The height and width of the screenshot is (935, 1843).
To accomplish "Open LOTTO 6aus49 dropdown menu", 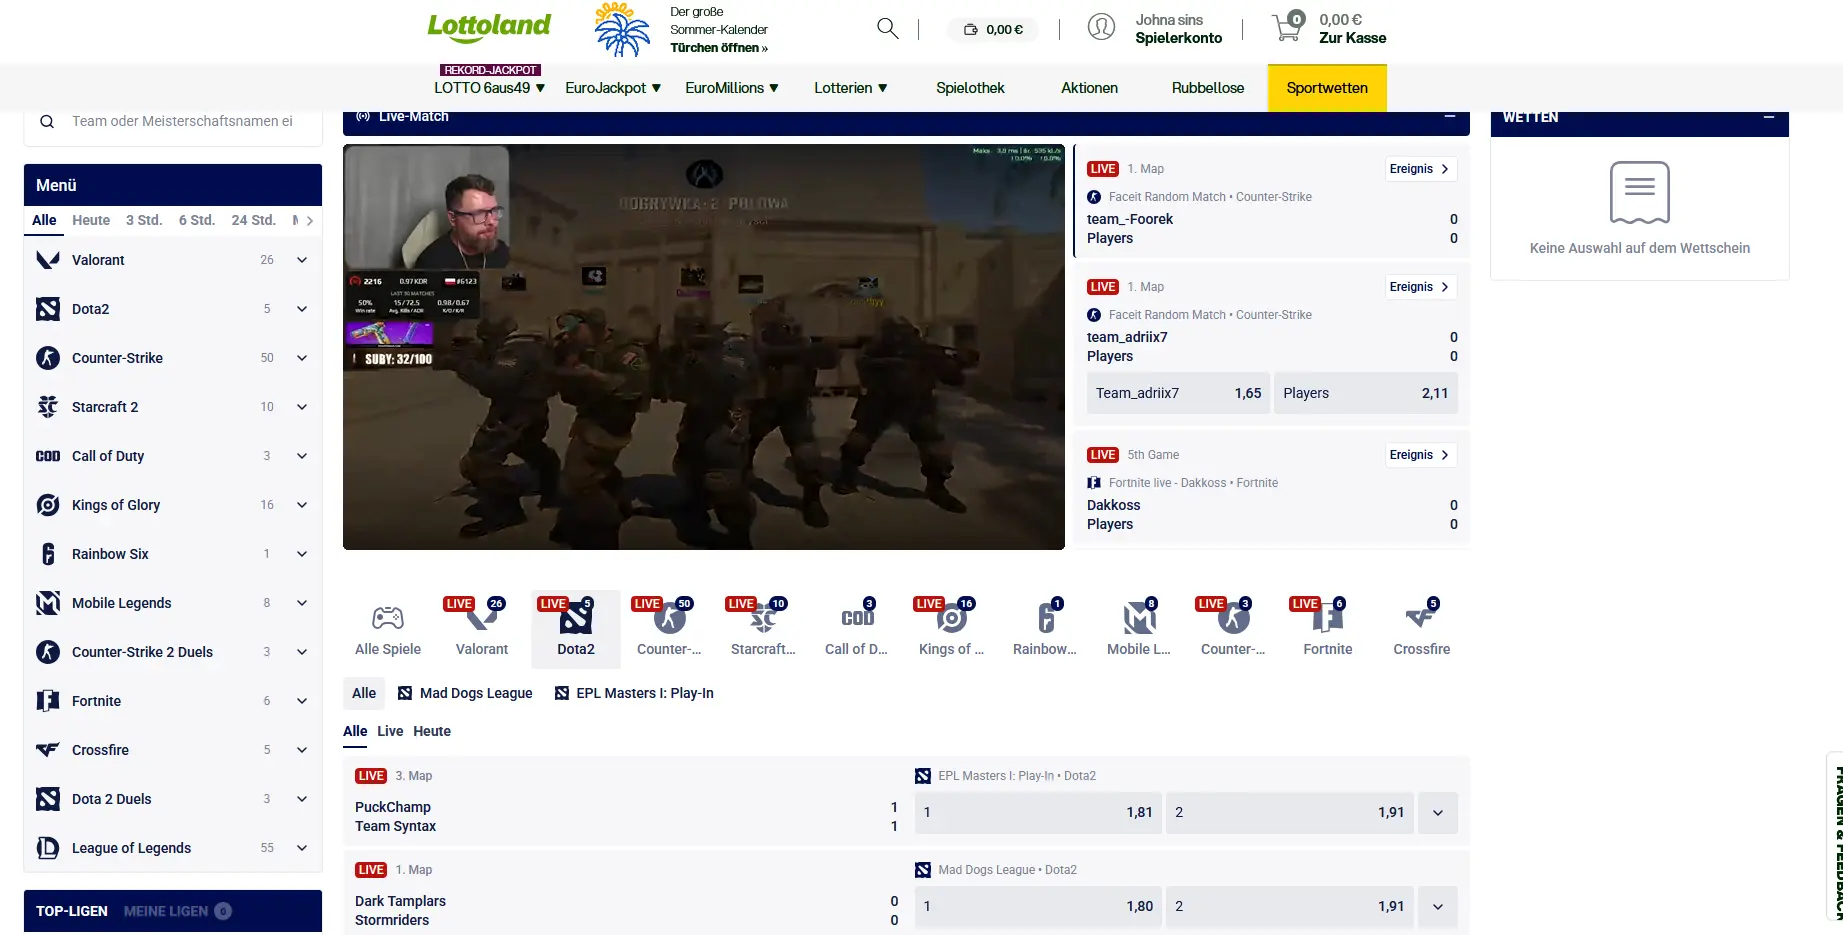I will pos(490,88).
